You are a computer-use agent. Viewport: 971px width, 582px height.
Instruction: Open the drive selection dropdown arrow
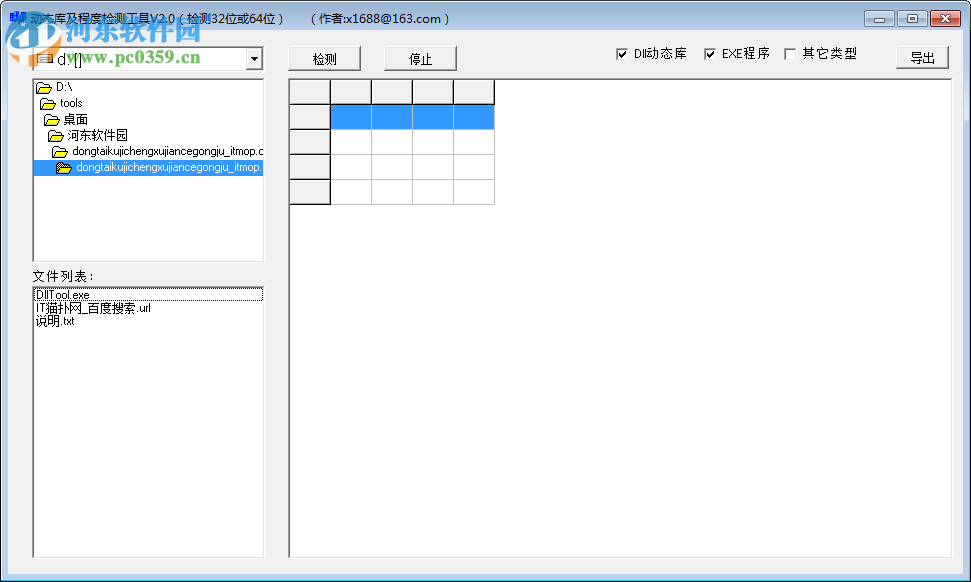[254, 59]
